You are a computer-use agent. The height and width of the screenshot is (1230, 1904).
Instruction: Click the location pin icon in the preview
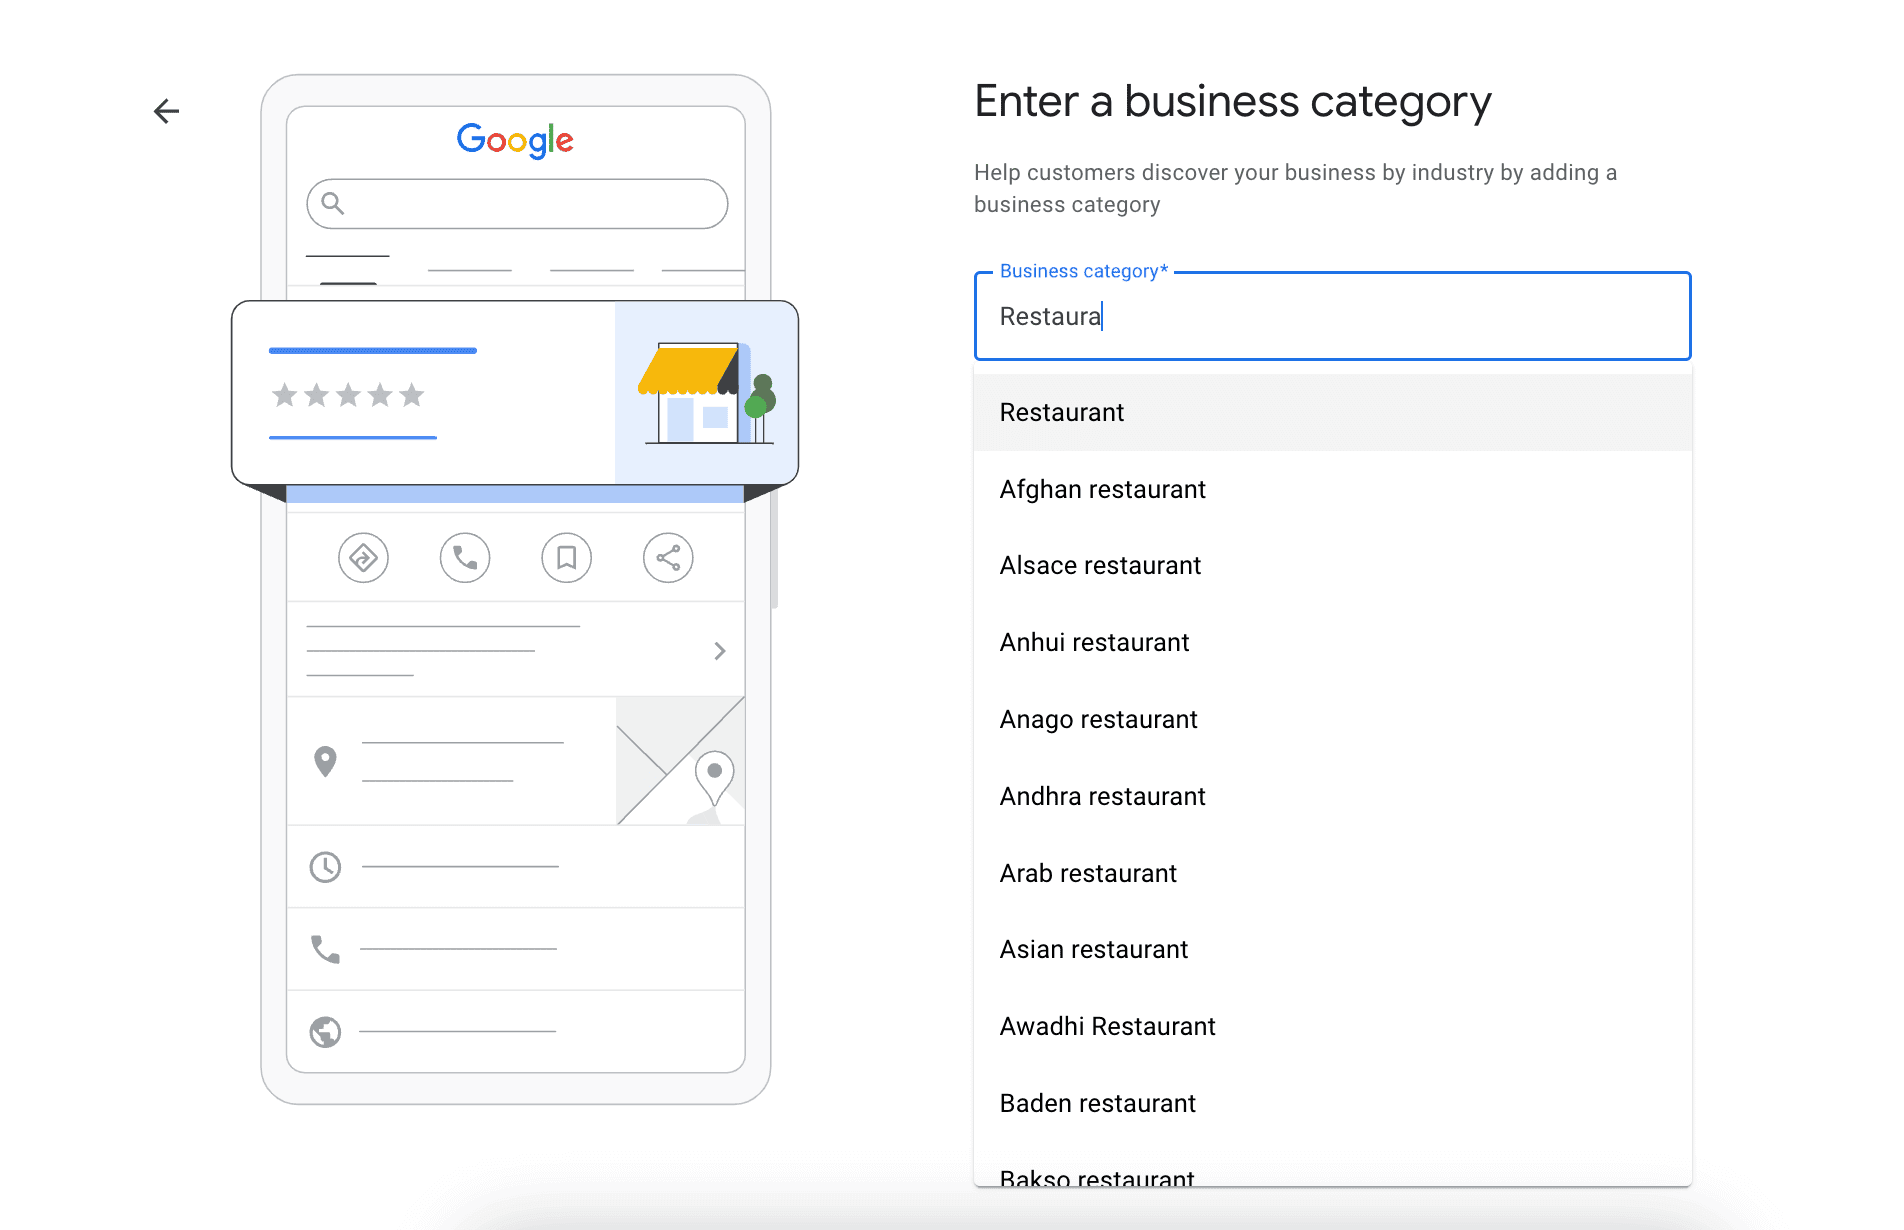323,761
